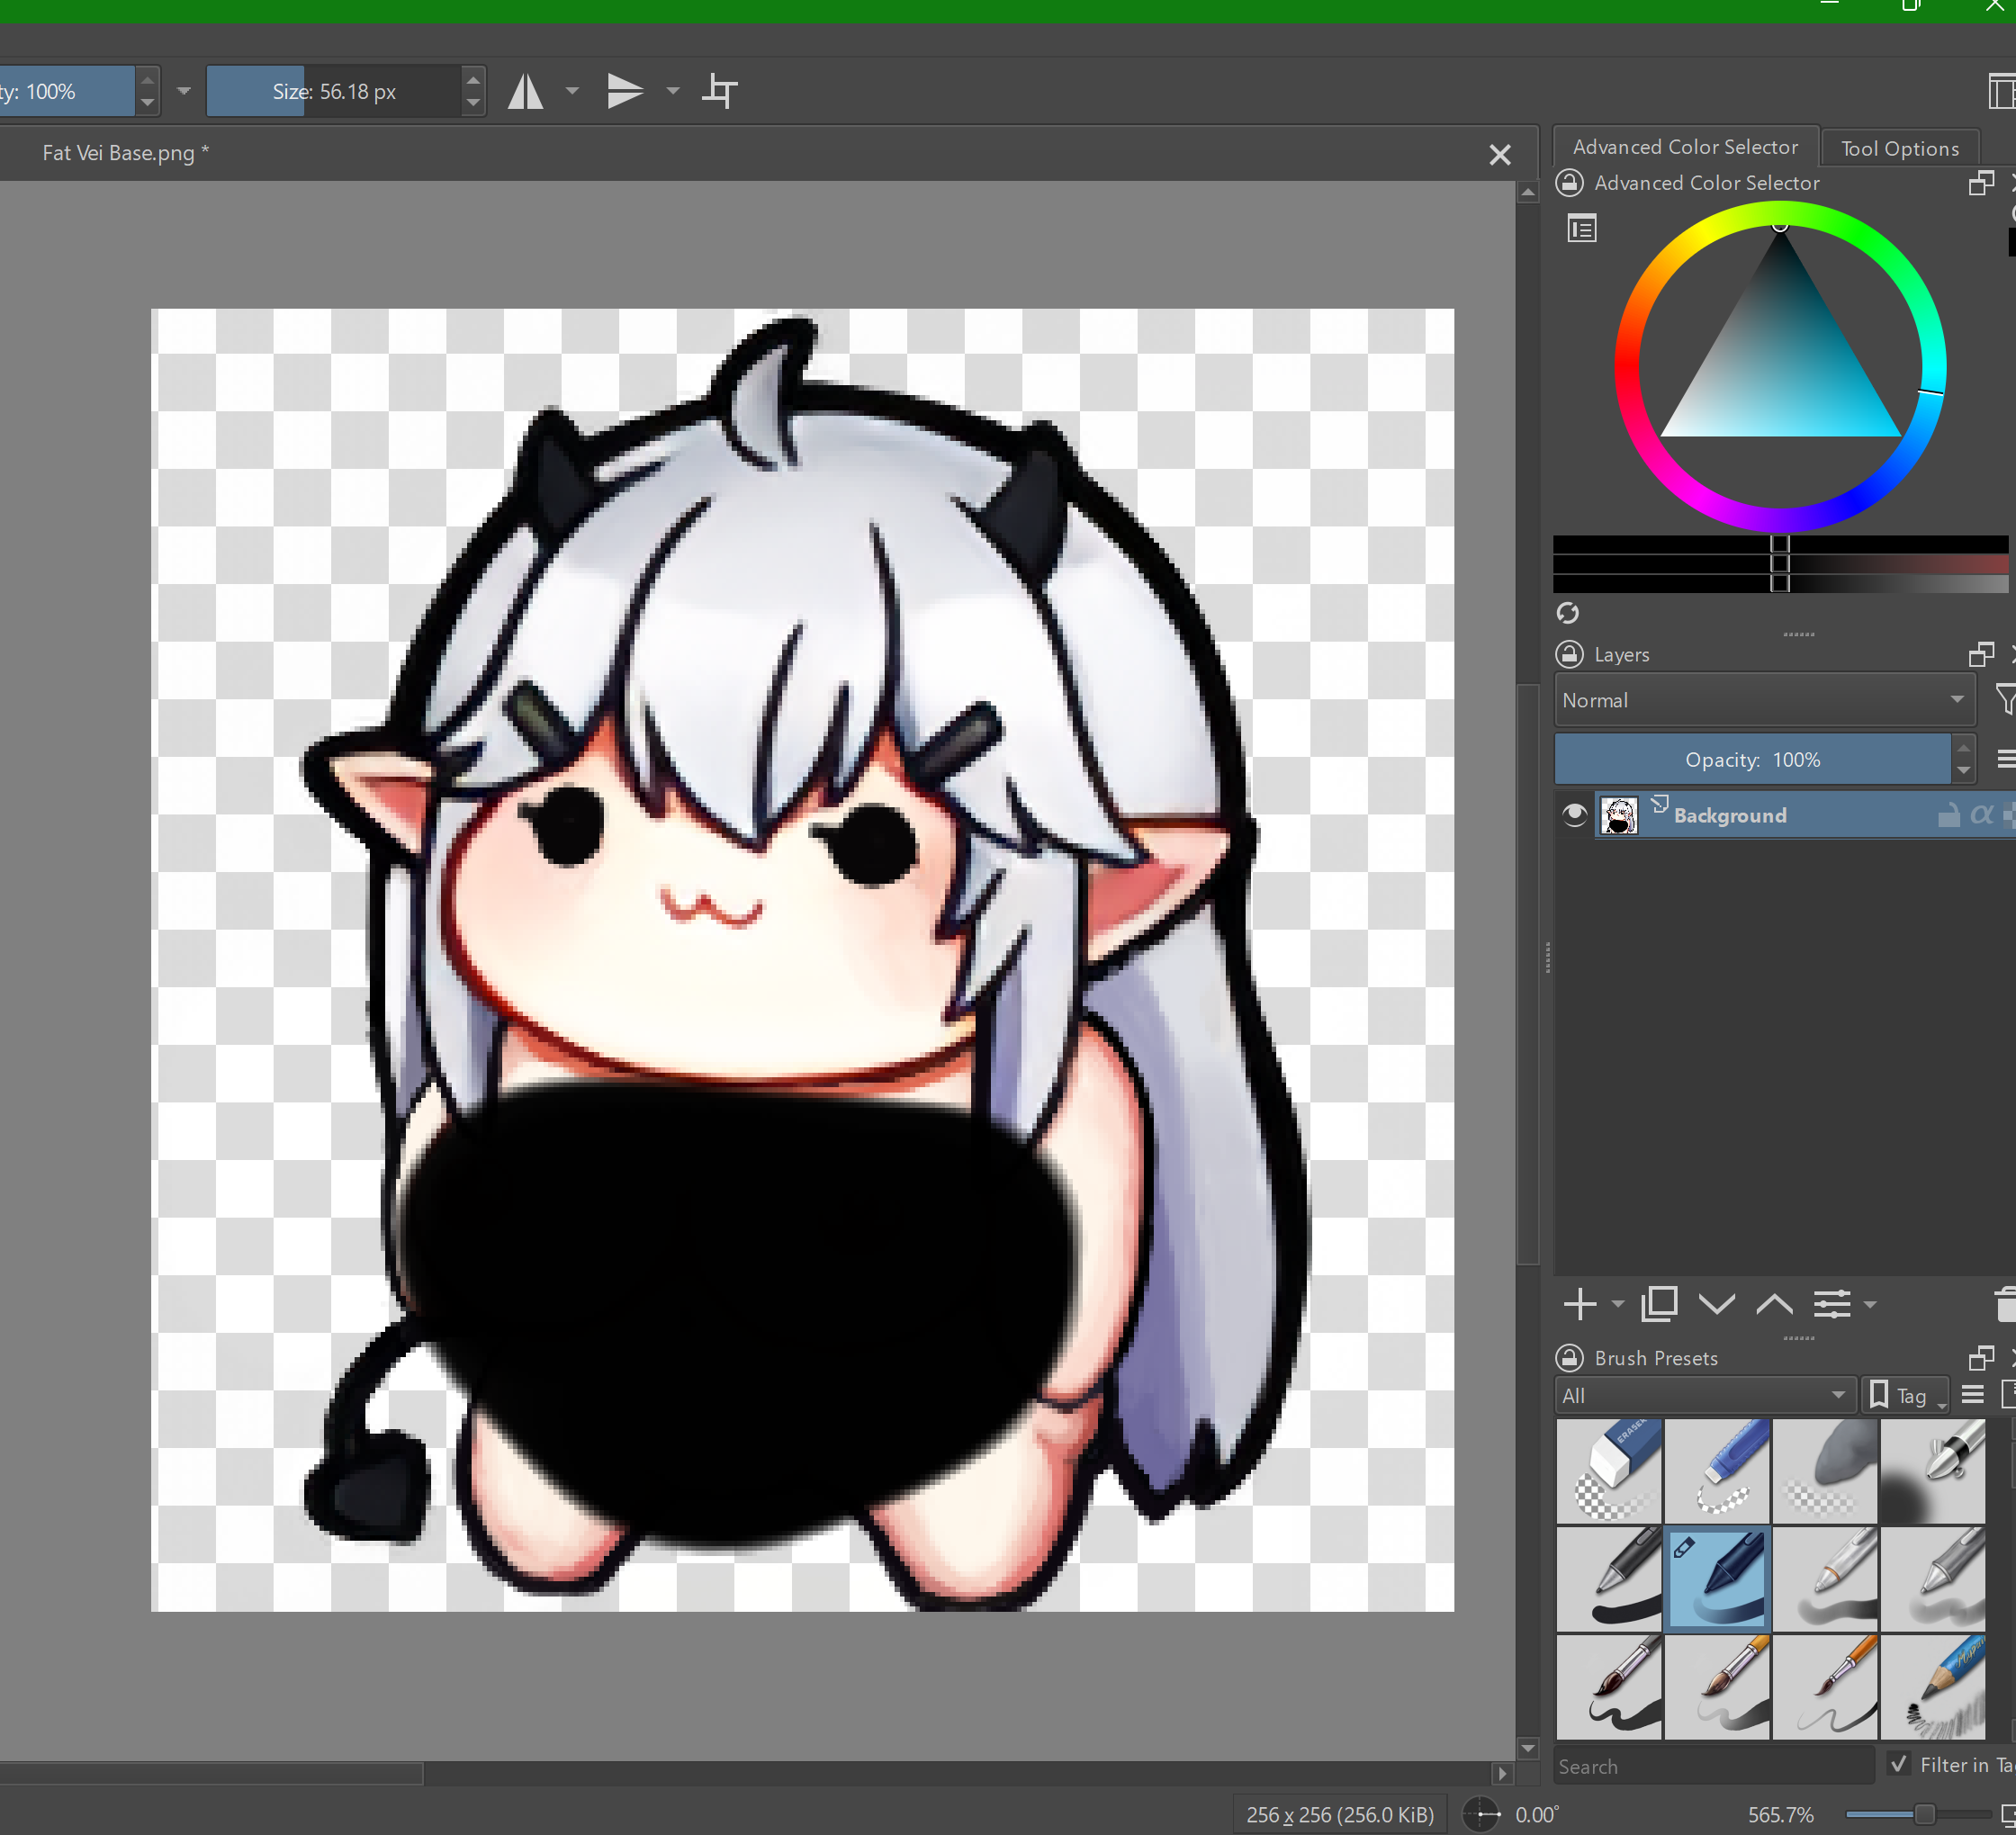Toggle alpha lock on the Background layer
Screen dimensions: 2016x1835
click(1981, 815)
